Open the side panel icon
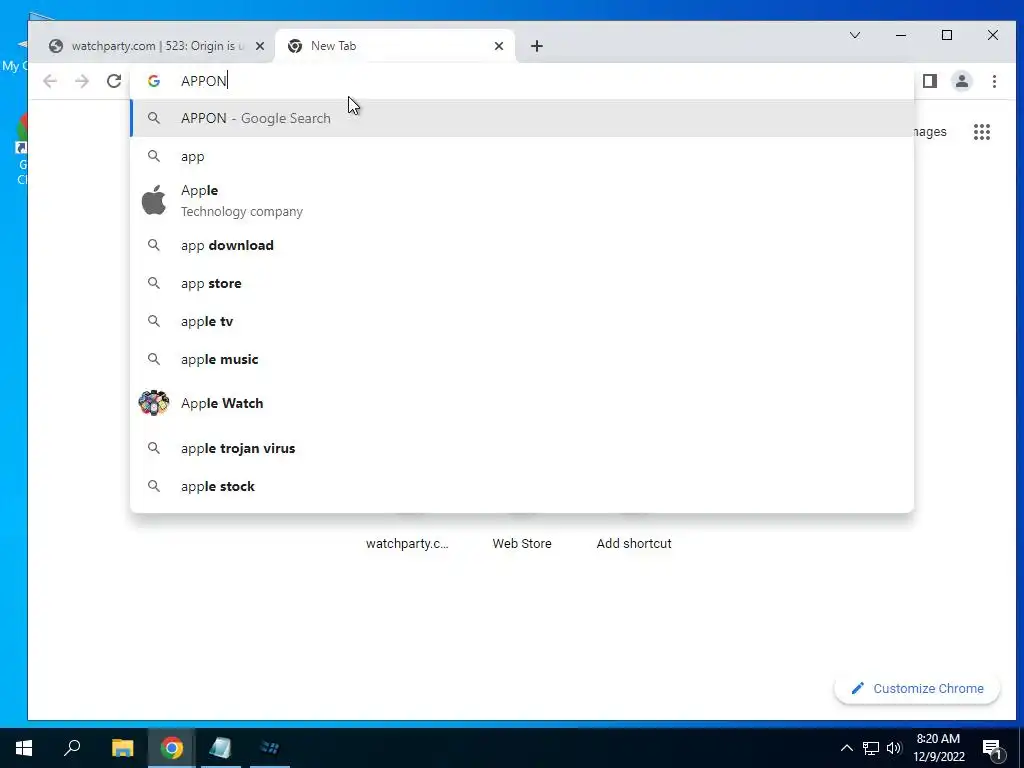 click(930, 81)
